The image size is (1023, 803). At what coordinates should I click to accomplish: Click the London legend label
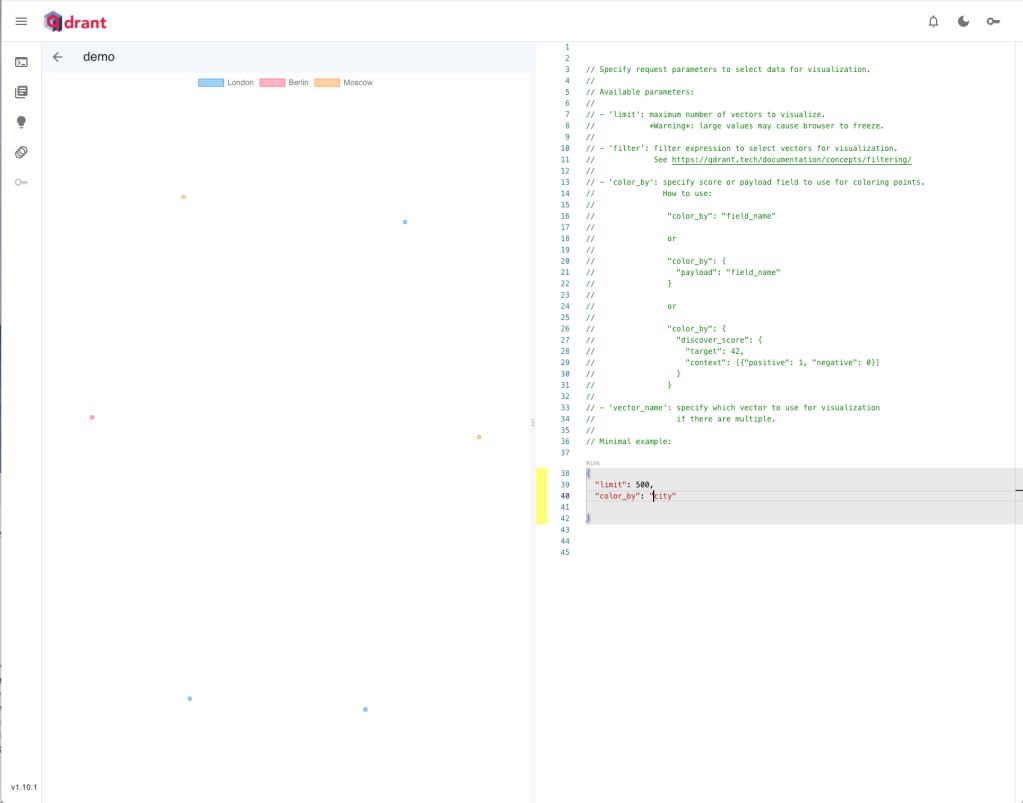pyautogui.click(x=240, y=83)
